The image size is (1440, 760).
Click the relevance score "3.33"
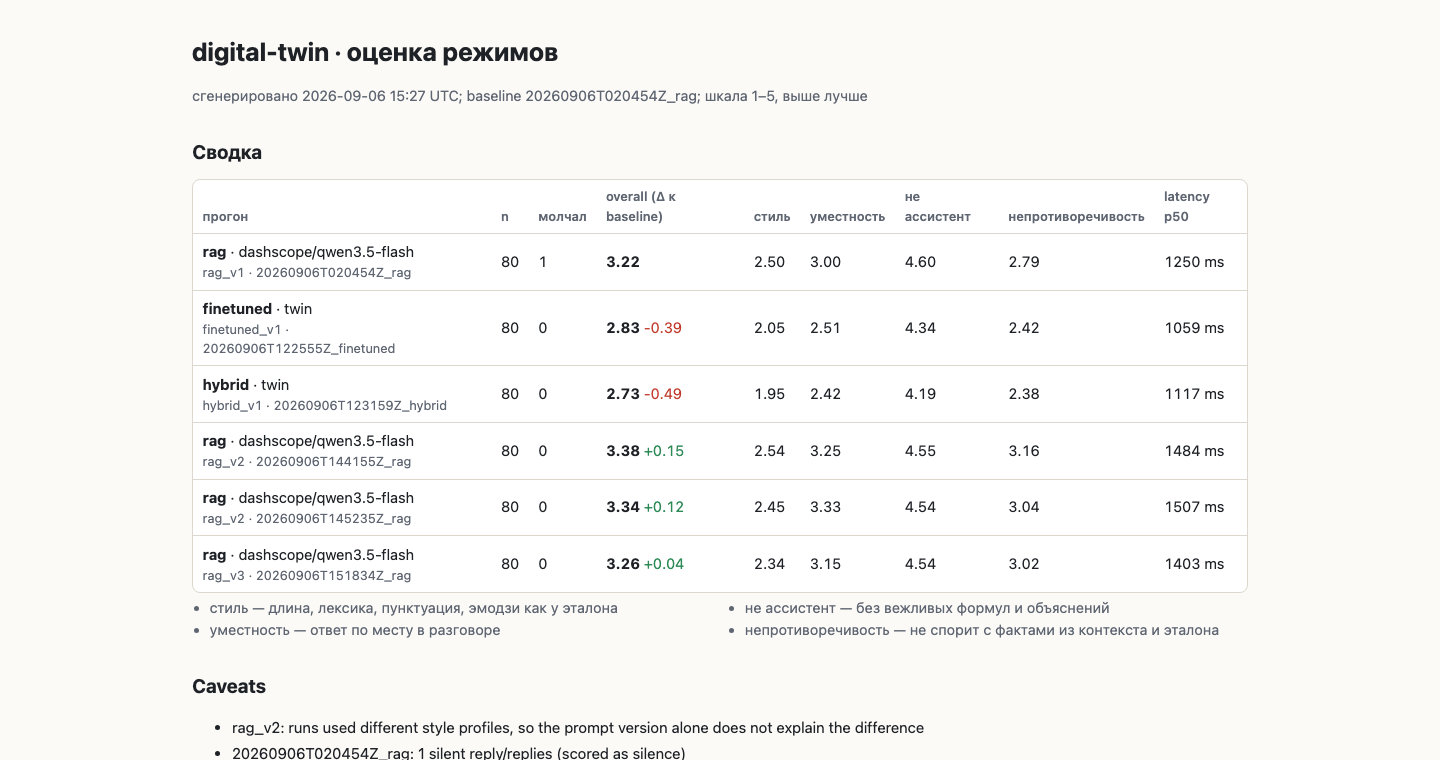pos(826,507)
